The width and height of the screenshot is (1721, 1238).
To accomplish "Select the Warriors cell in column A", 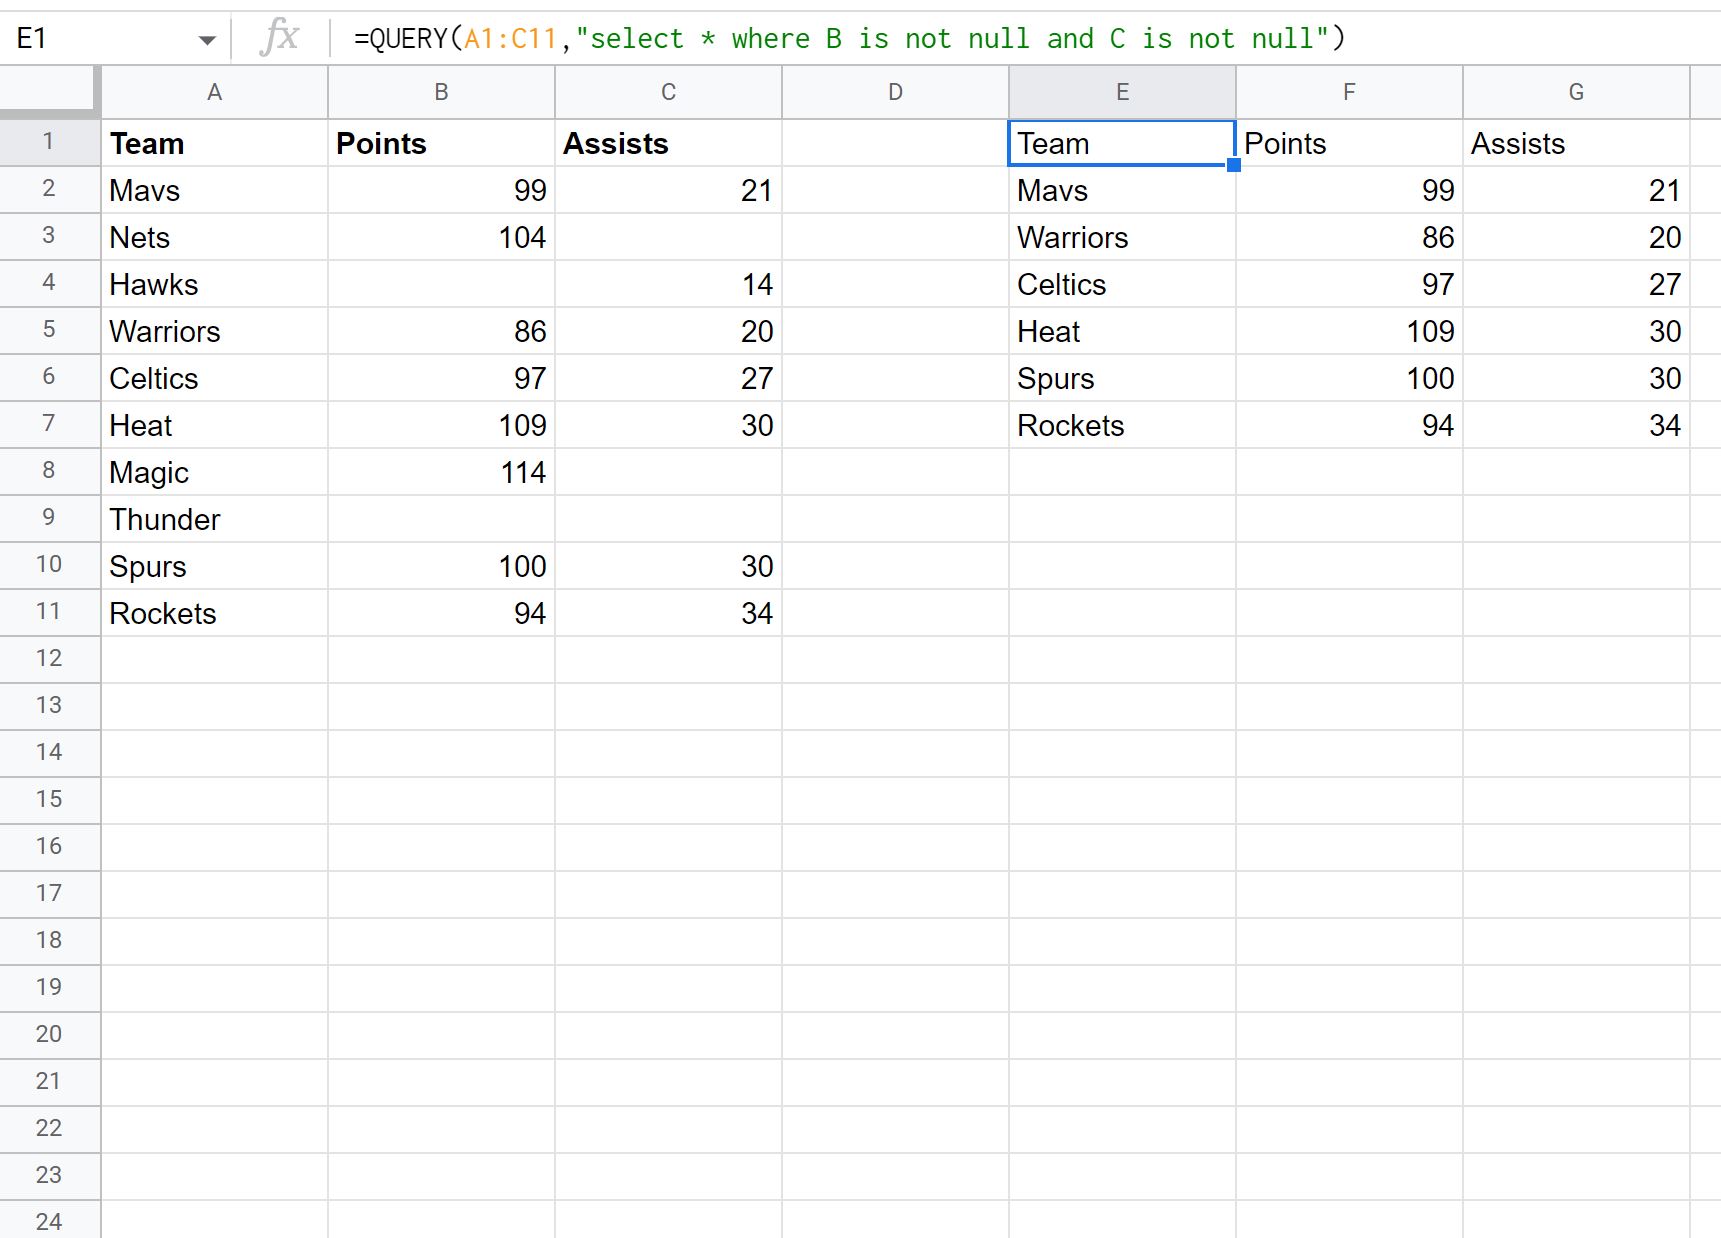I will coord(214,331).
